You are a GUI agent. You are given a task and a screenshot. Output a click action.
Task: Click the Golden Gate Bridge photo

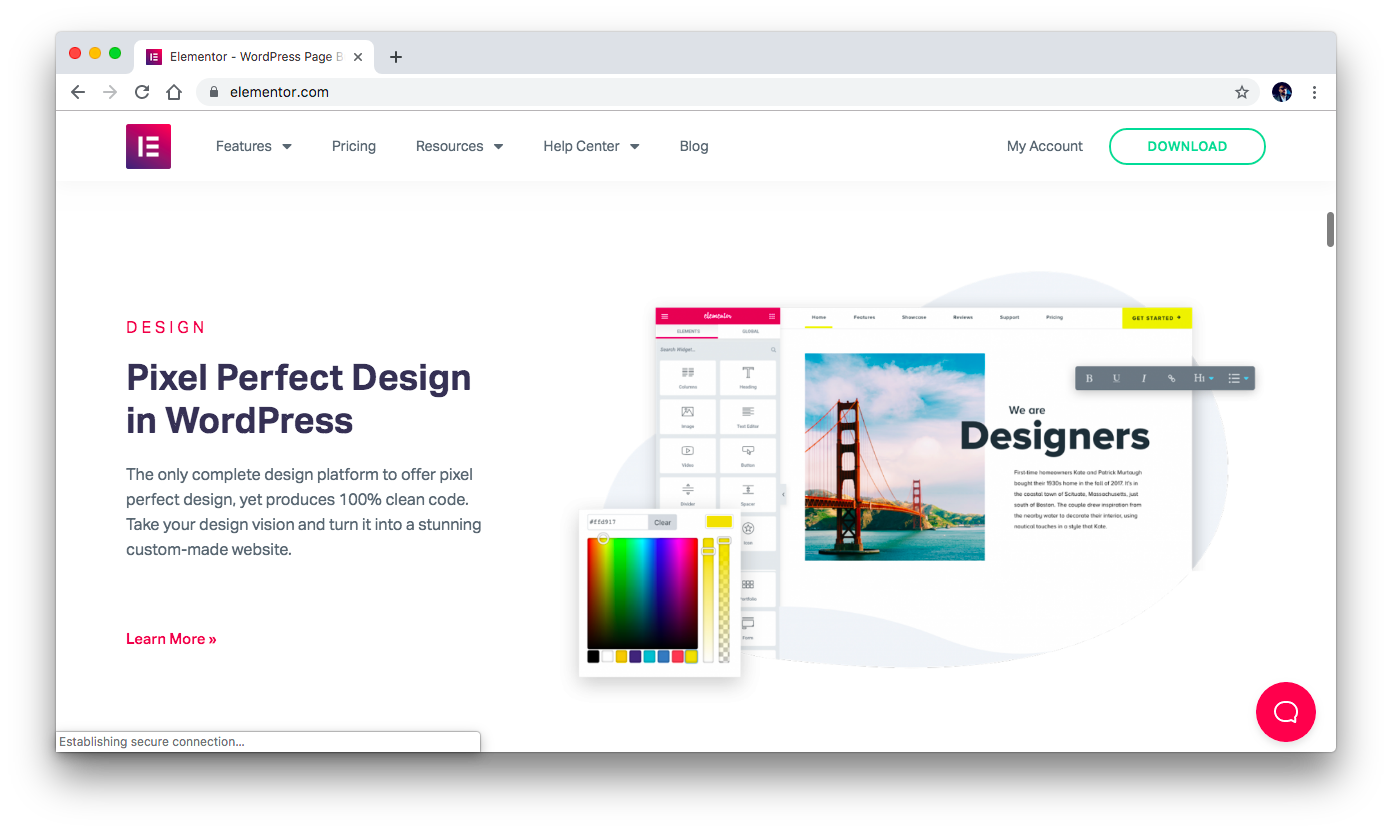coord(894,457)
